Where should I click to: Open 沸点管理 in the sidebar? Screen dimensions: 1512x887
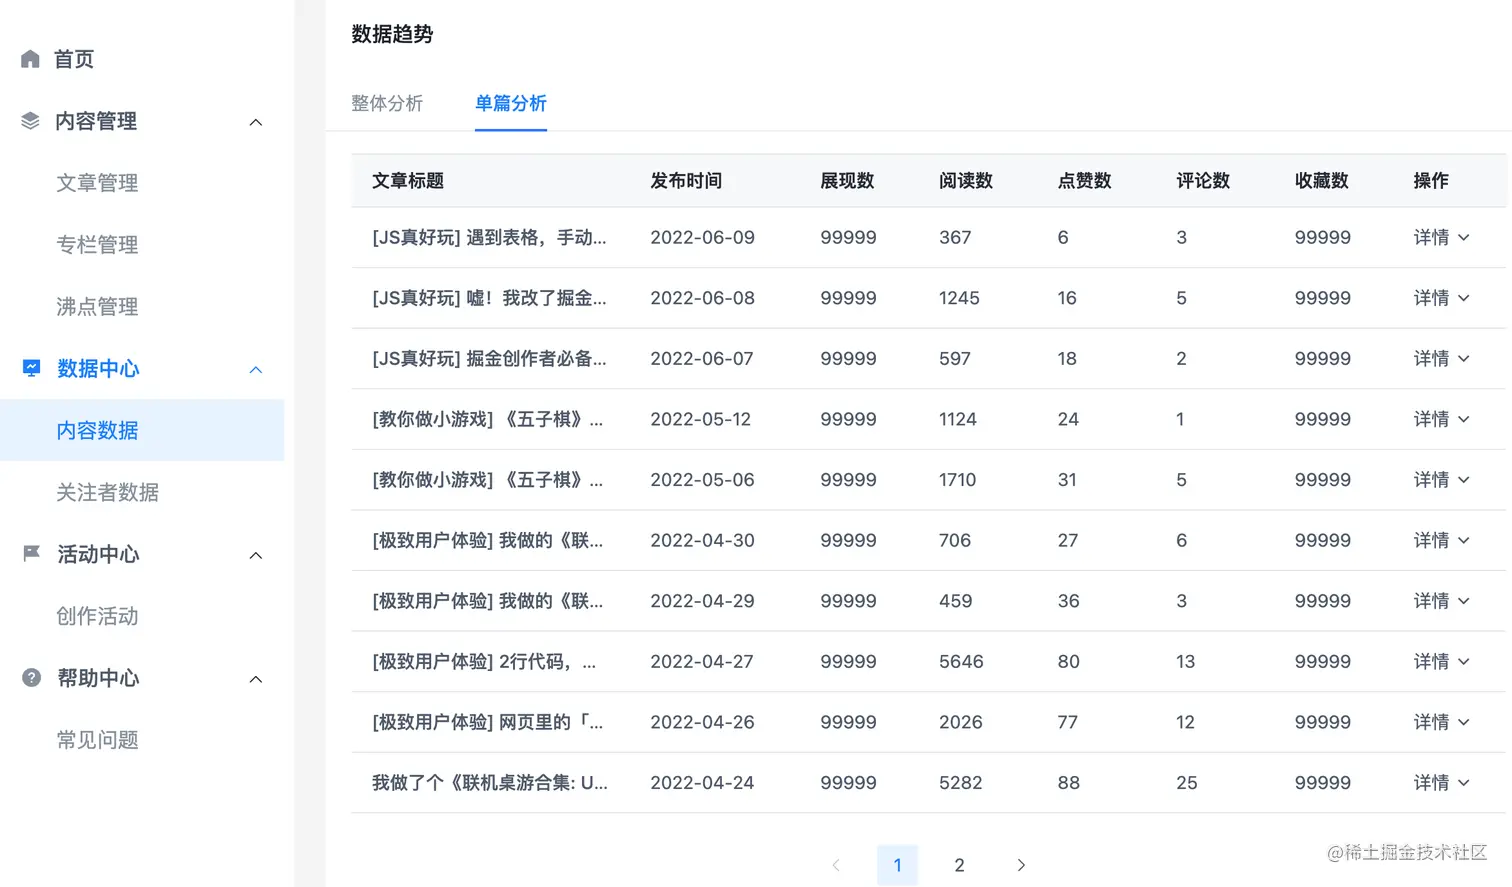click(x=97, y=307)
